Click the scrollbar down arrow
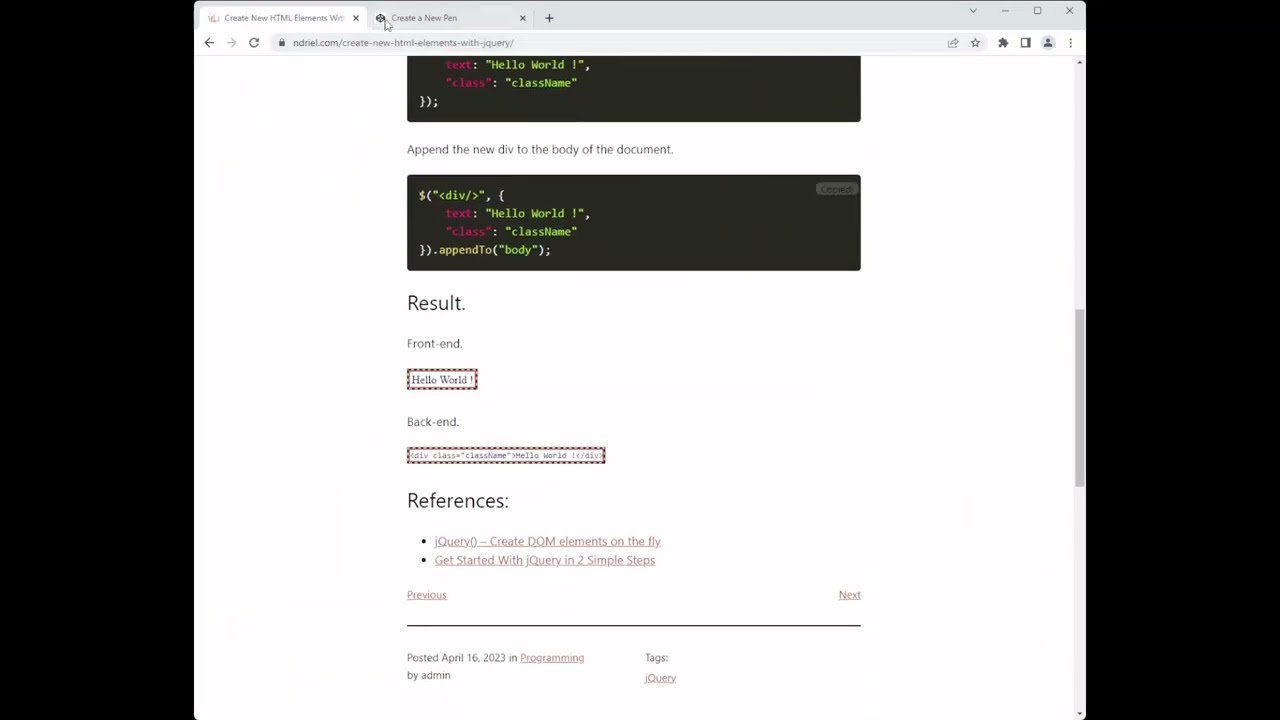The width and height of the screenshot is (1280, 720). (1079, 714)
